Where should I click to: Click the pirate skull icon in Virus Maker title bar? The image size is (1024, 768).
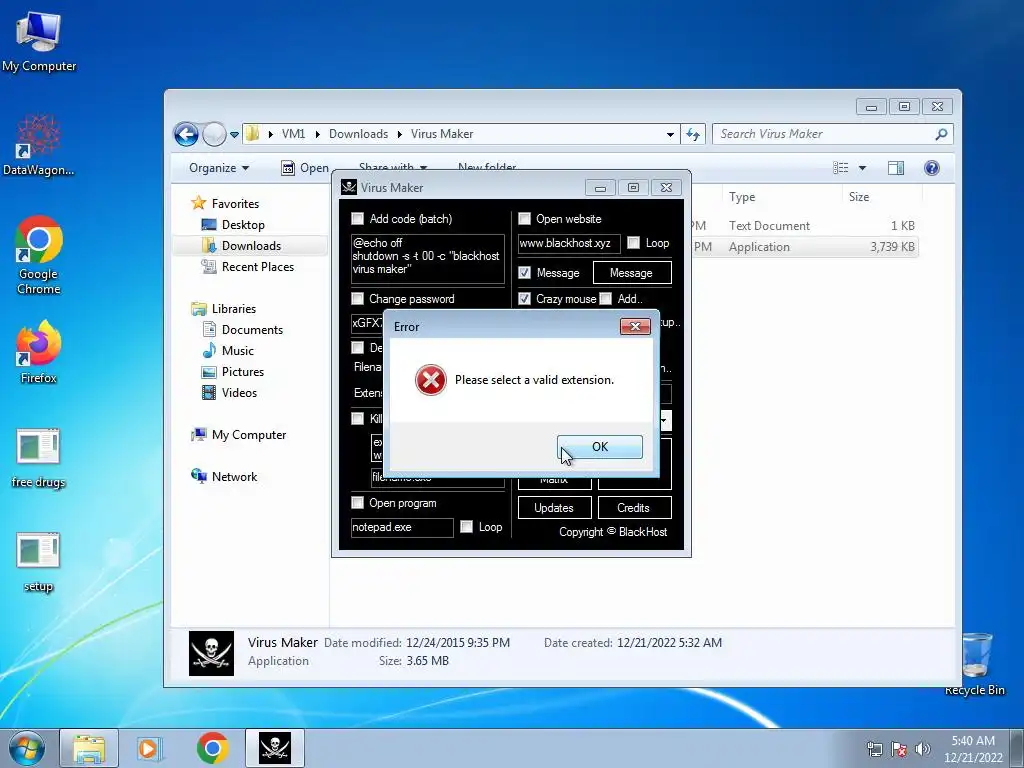349,187
